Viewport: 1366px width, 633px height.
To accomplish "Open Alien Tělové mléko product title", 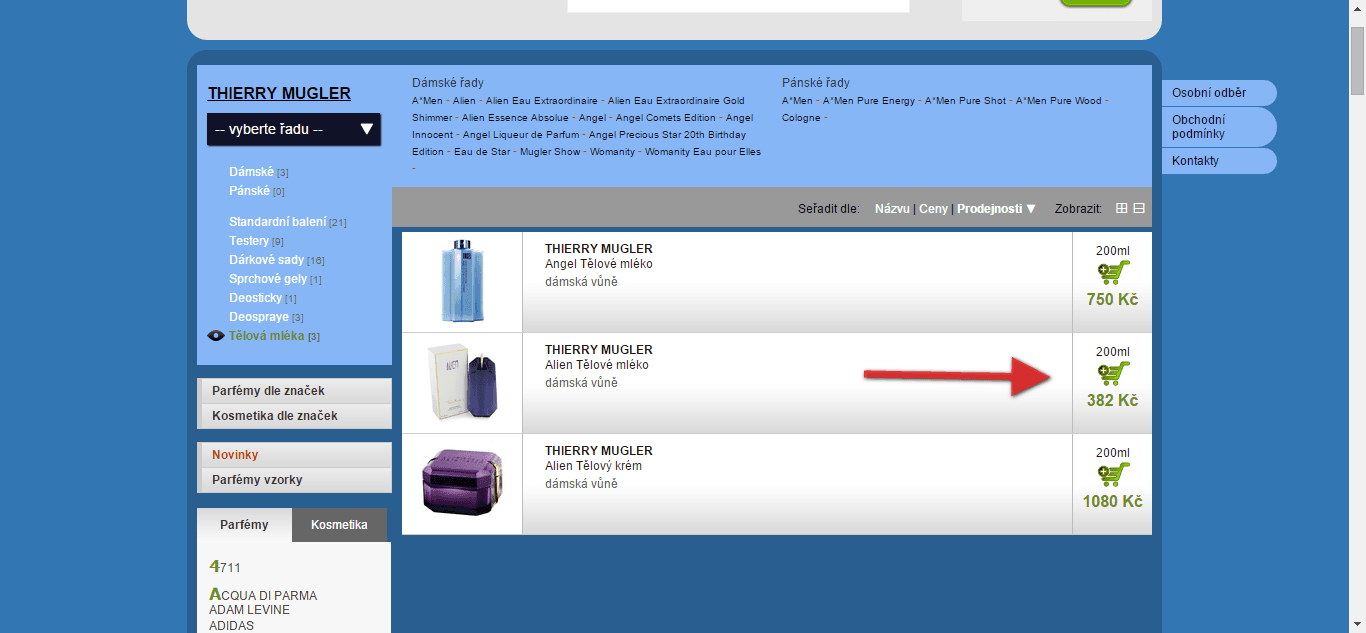I will 597,365.
